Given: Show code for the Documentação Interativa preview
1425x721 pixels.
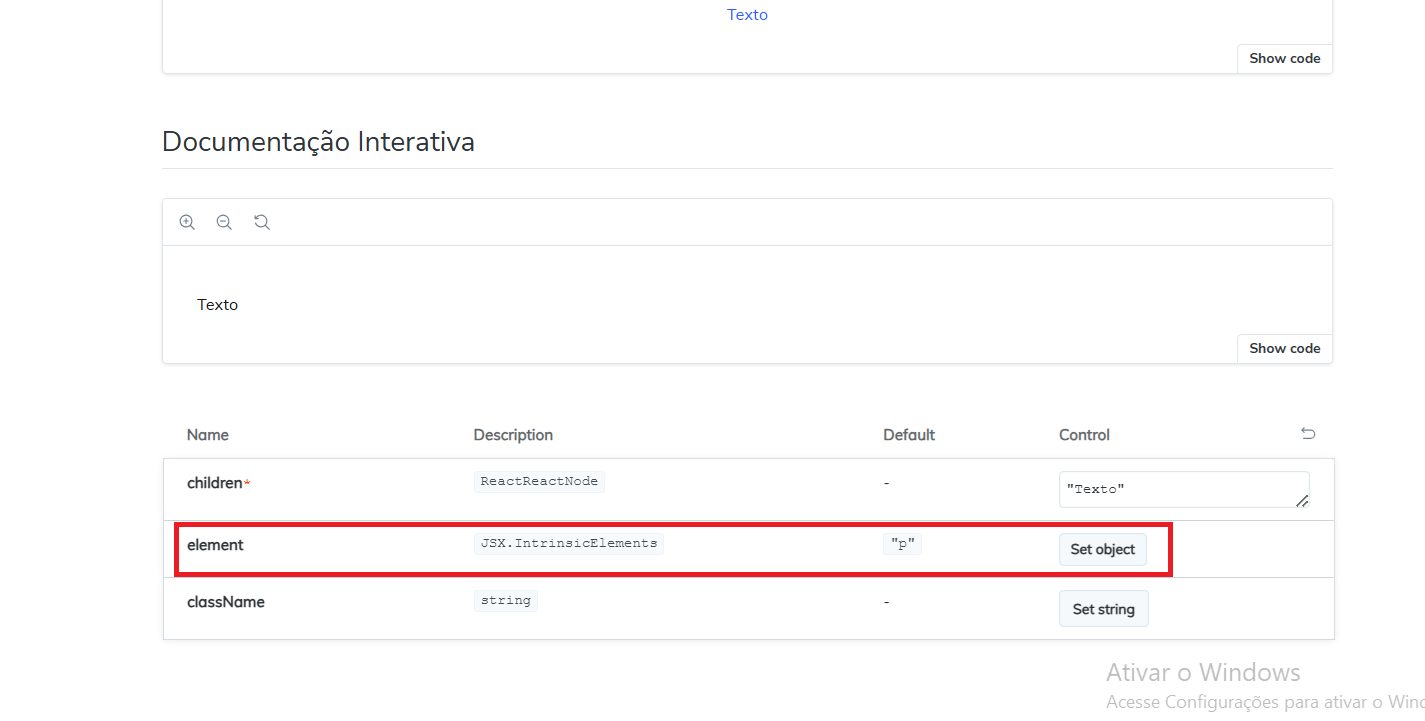Looking at the screenshot, I should [1284, 348].
